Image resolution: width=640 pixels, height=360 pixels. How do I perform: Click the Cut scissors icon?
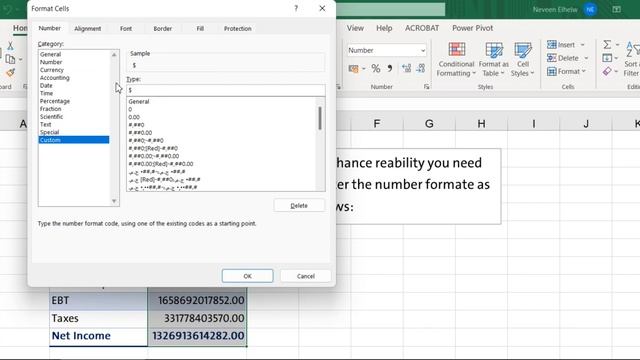coord(10,46)
